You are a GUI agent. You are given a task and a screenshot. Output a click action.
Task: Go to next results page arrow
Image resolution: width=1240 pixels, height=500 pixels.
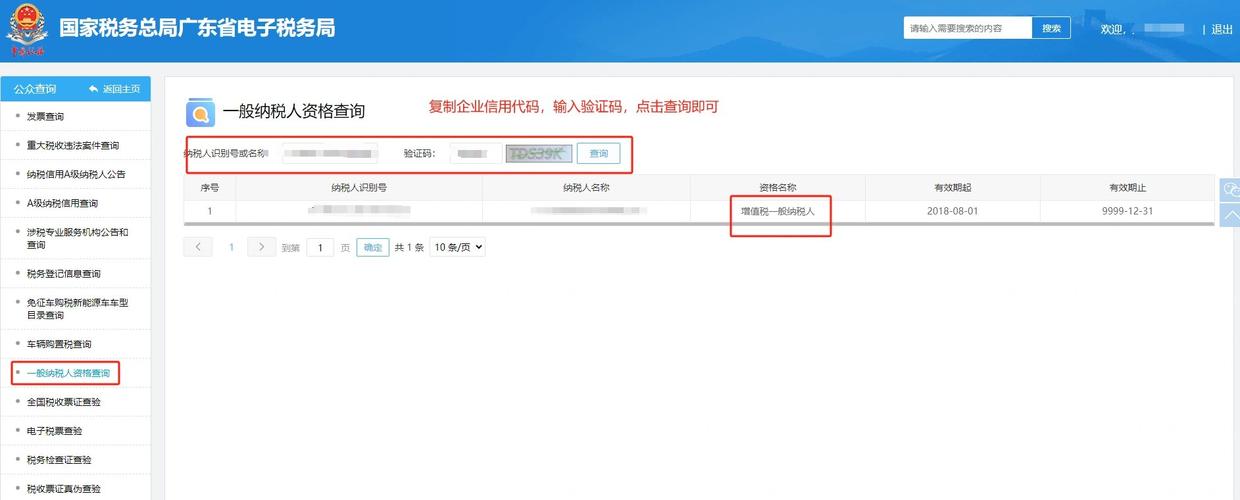click(262, 247)
